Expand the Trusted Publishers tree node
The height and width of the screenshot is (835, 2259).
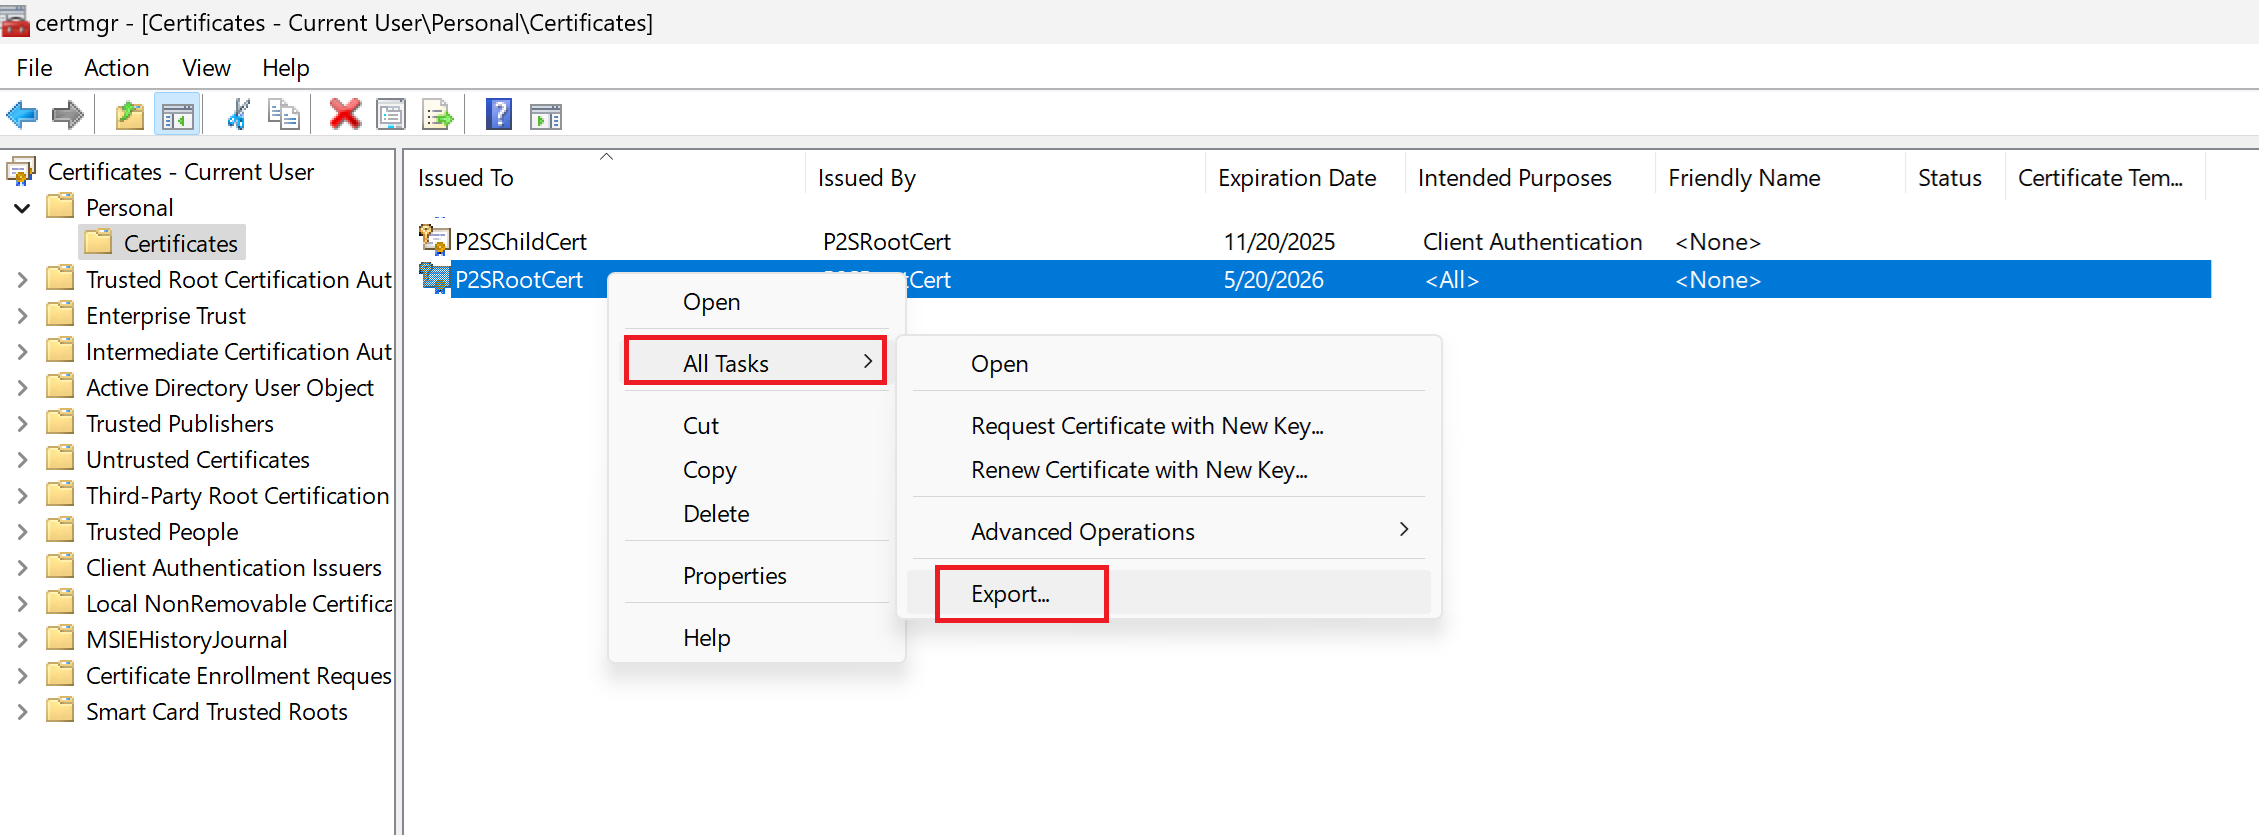tap(23, 424)
